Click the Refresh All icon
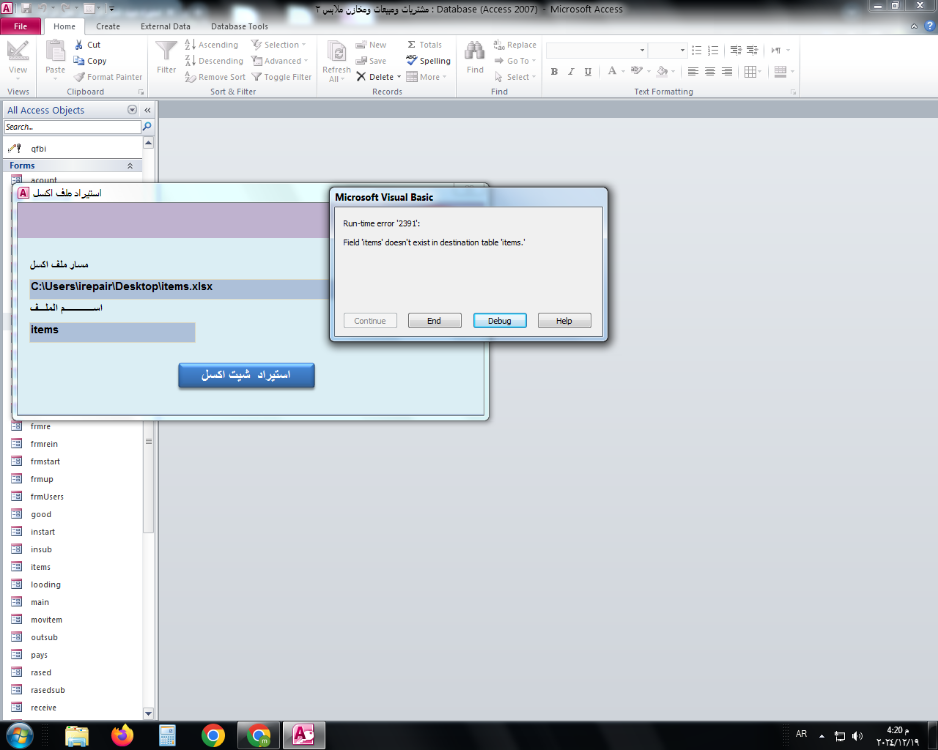 point(336,53)
